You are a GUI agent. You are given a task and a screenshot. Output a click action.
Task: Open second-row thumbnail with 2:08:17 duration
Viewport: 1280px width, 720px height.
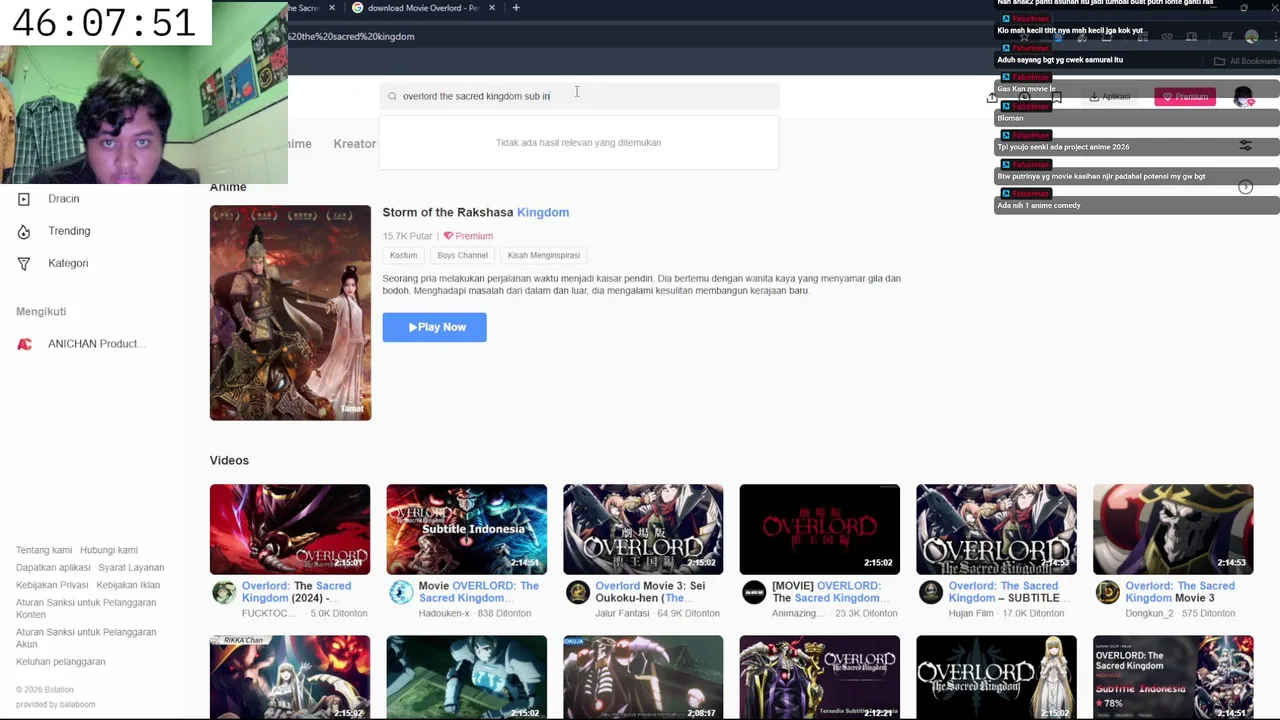tap(643, 677)
